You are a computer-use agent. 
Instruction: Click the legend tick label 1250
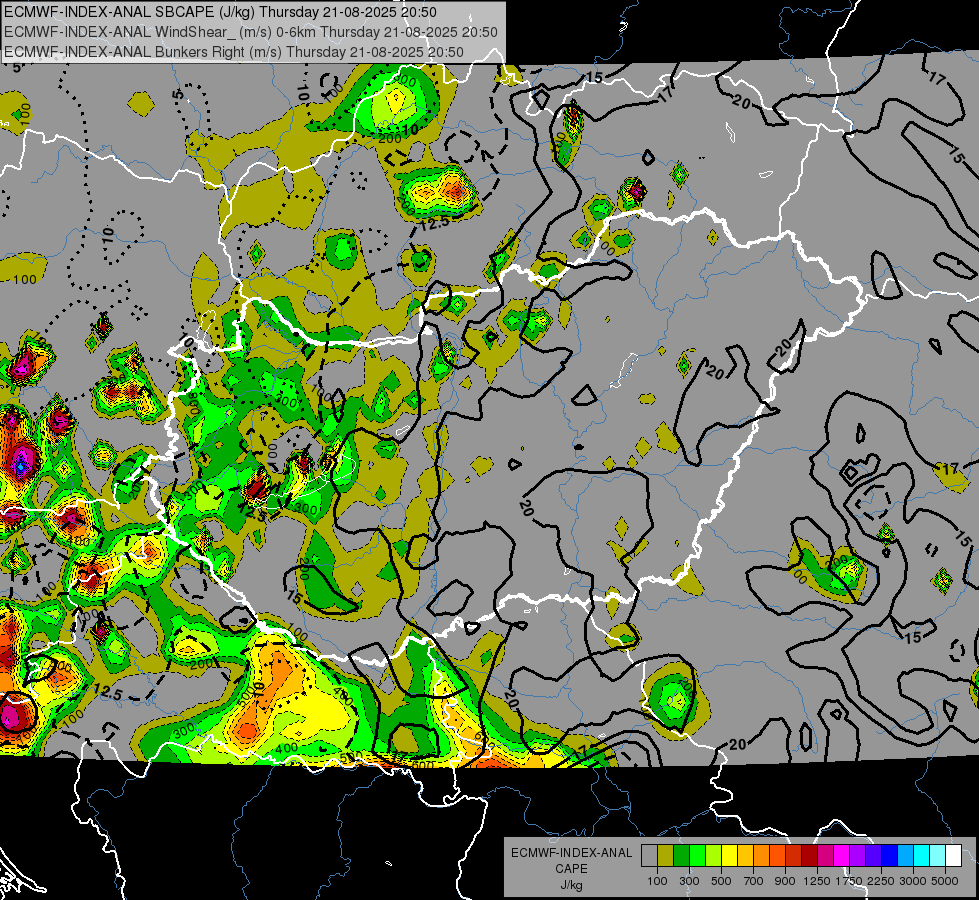817,881
